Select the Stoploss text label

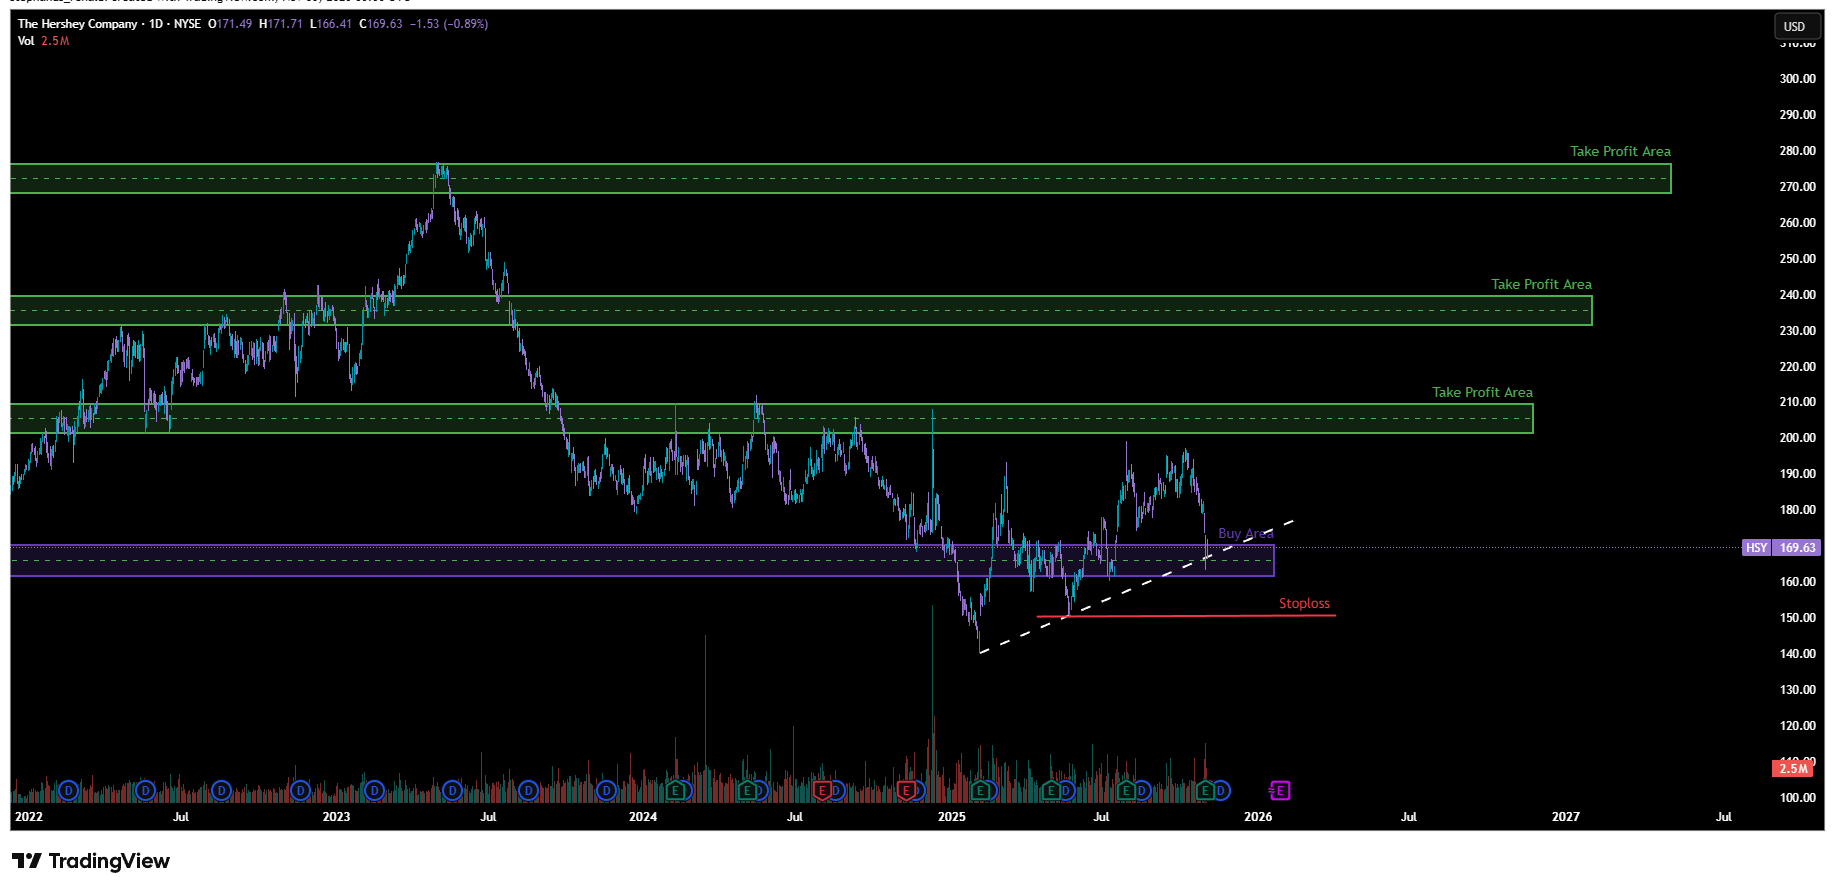point(1304,604)
